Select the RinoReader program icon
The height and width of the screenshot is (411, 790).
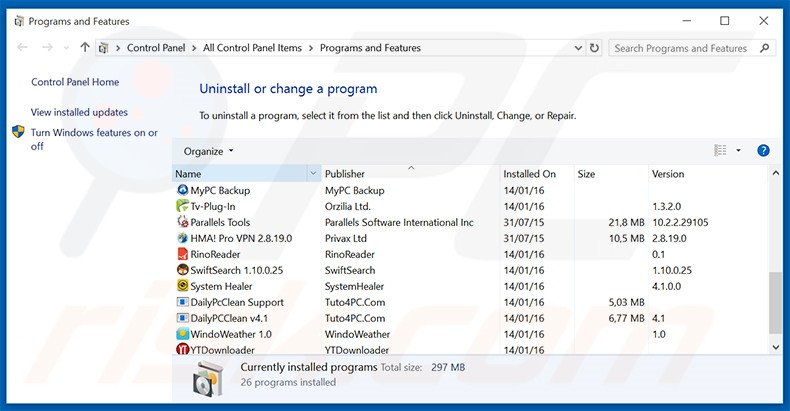coord(182,254)
